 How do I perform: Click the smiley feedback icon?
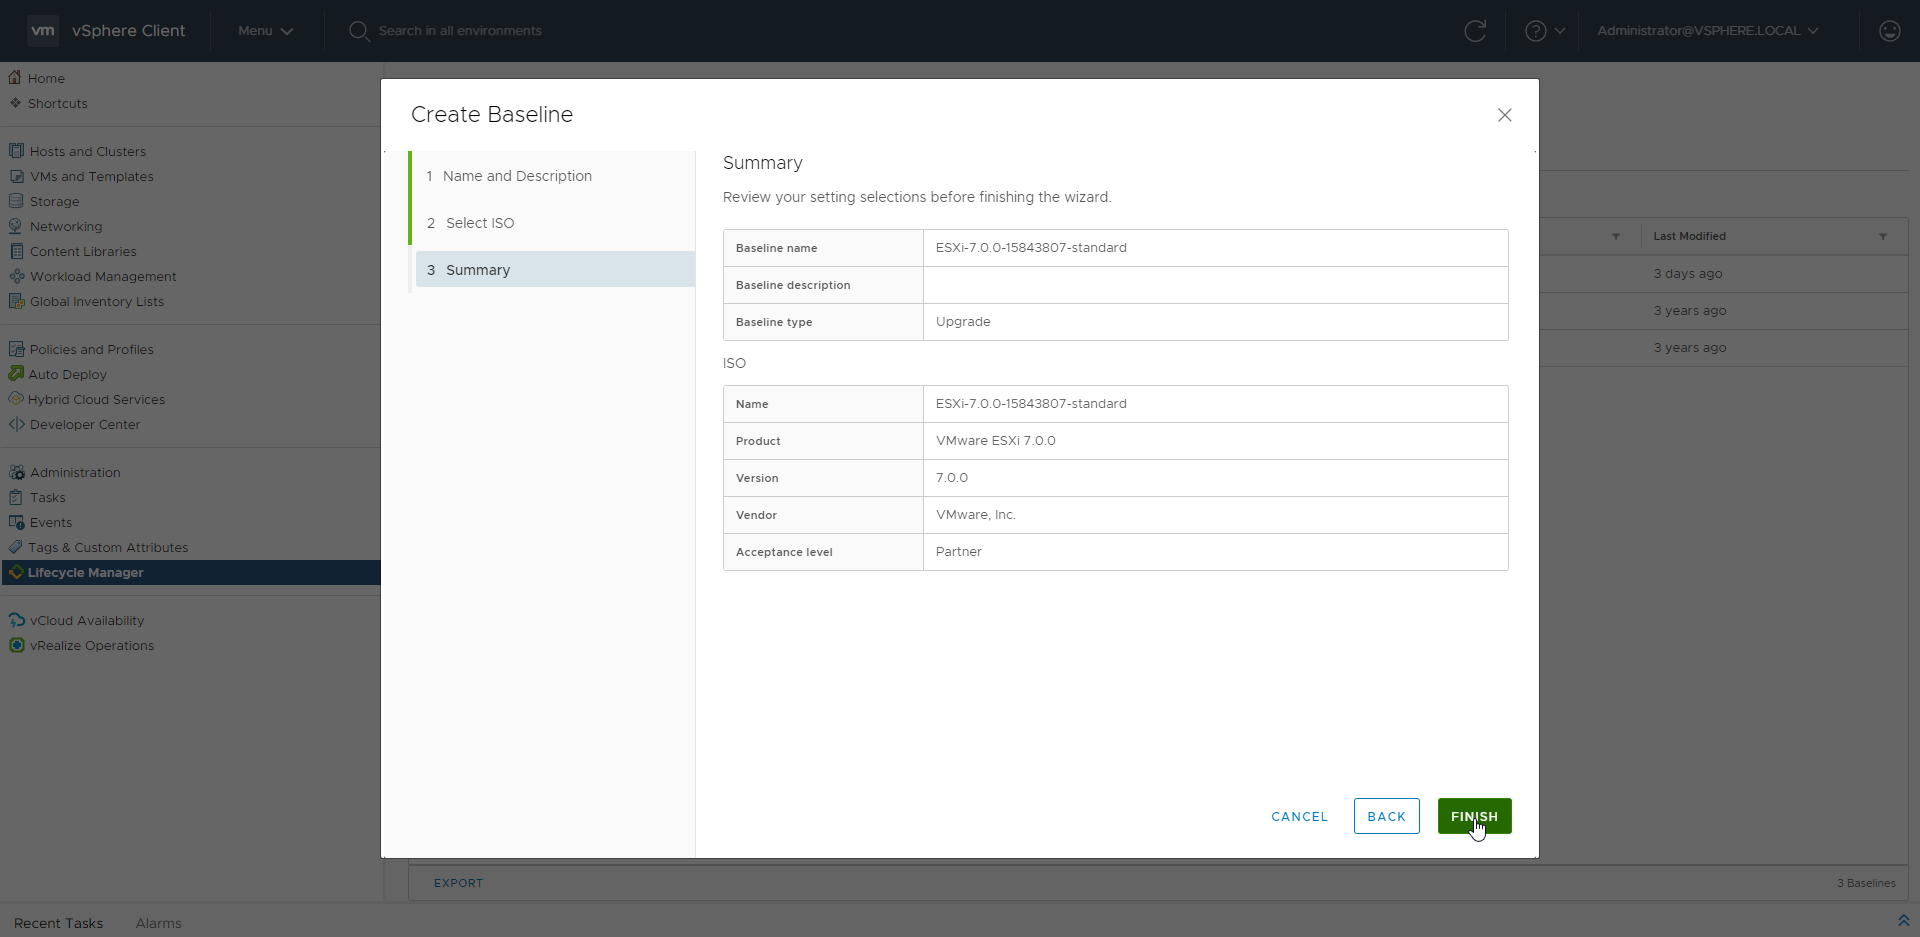pyautogui.click(x=1889, y=31)
